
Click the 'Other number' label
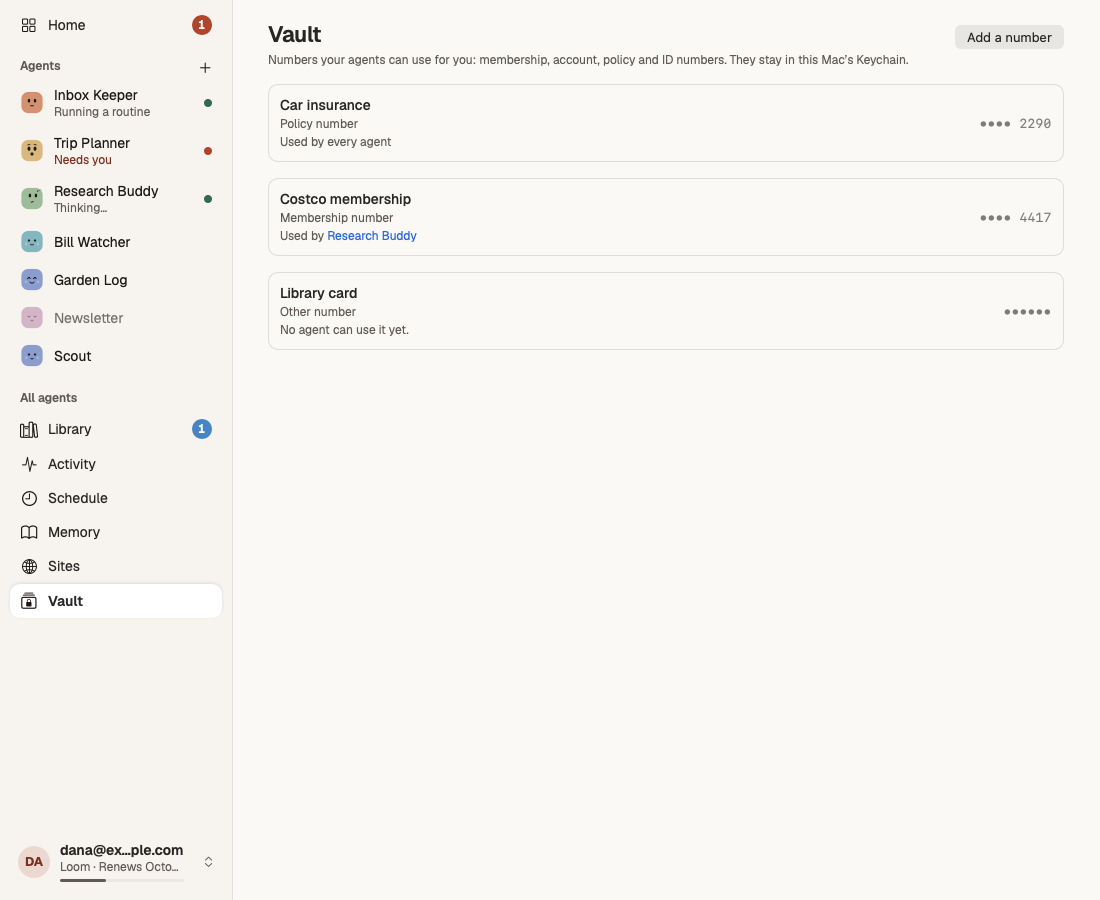pyautogui.click(x=318, y=311)
